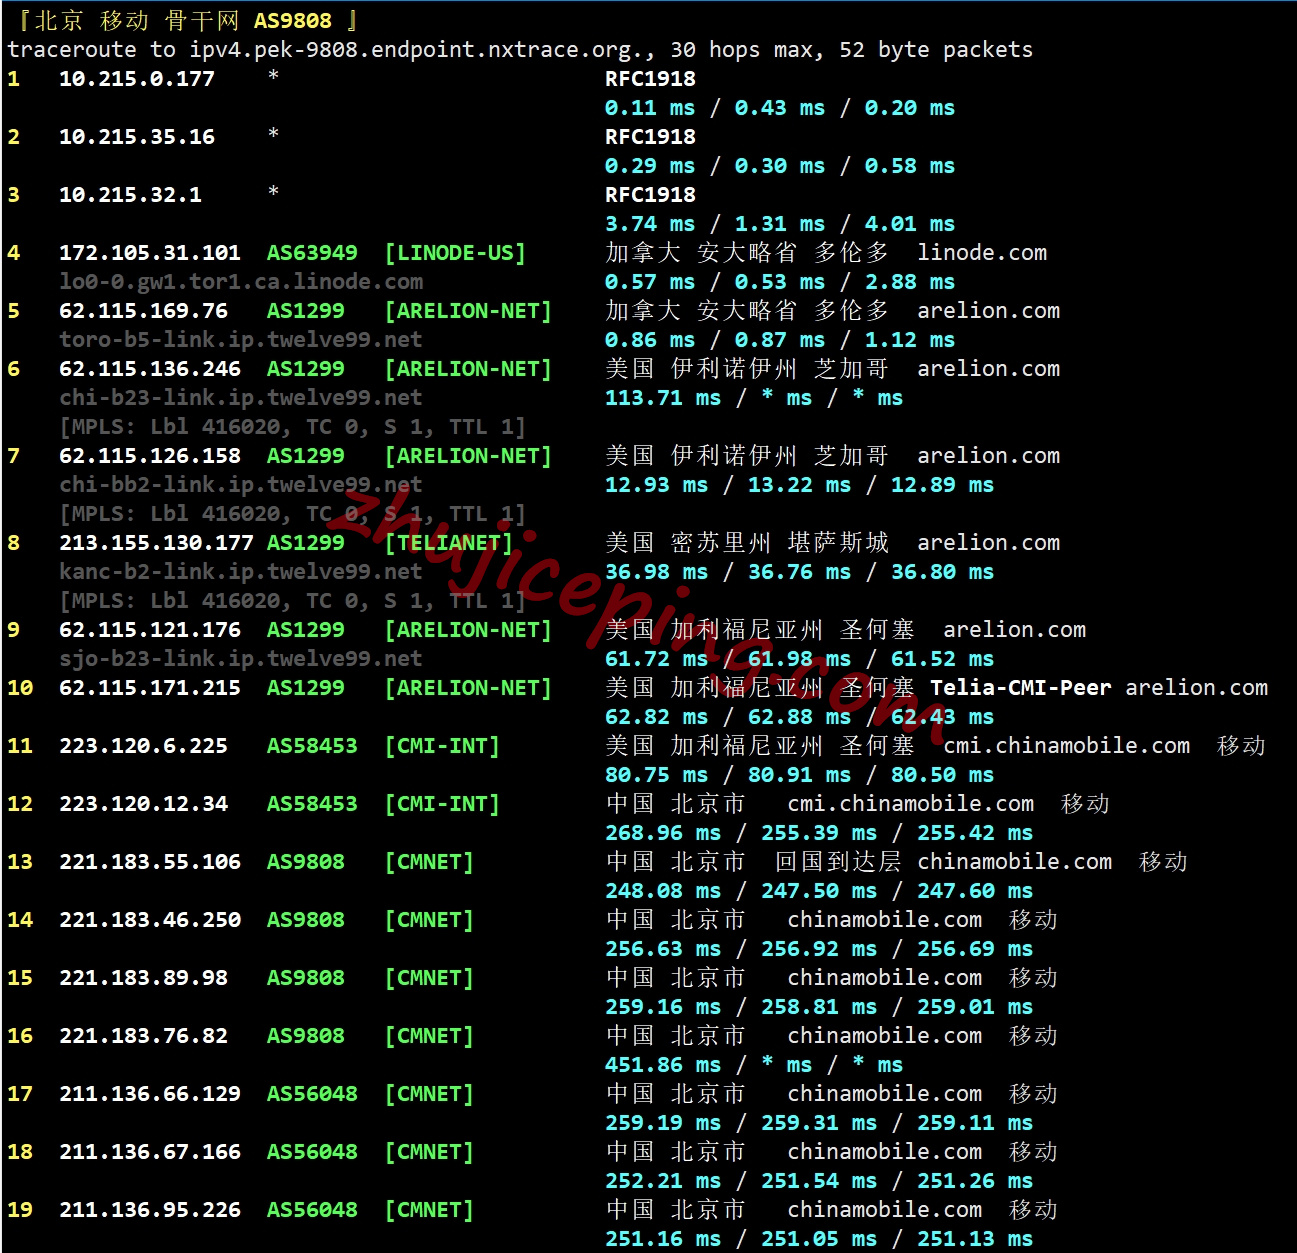Click the 252.21 ms latency value
Viewport: 1297px width, 1253px height.
pyautogui.click(x=663, y=1181)
